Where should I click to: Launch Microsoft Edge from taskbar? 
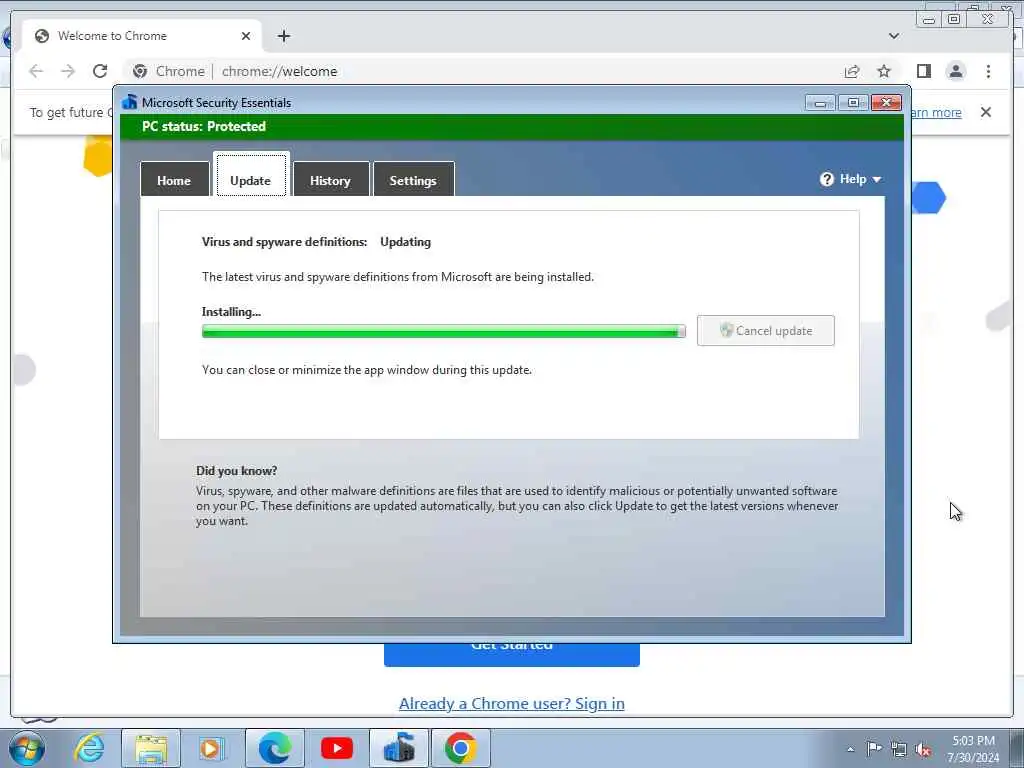click(275, 748)
